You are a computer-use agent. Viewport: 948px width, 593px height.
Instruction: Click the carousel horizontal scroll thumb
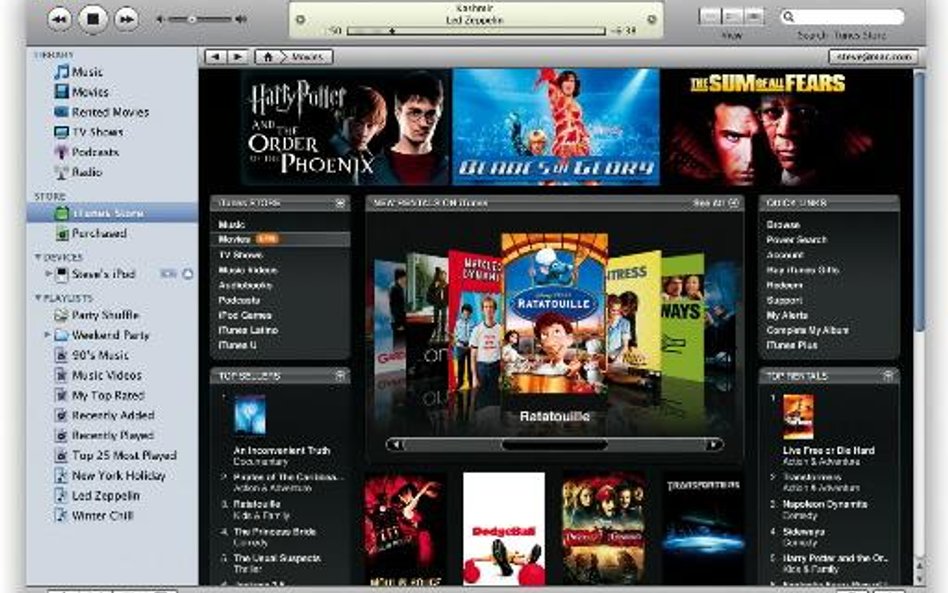[554, 445]
